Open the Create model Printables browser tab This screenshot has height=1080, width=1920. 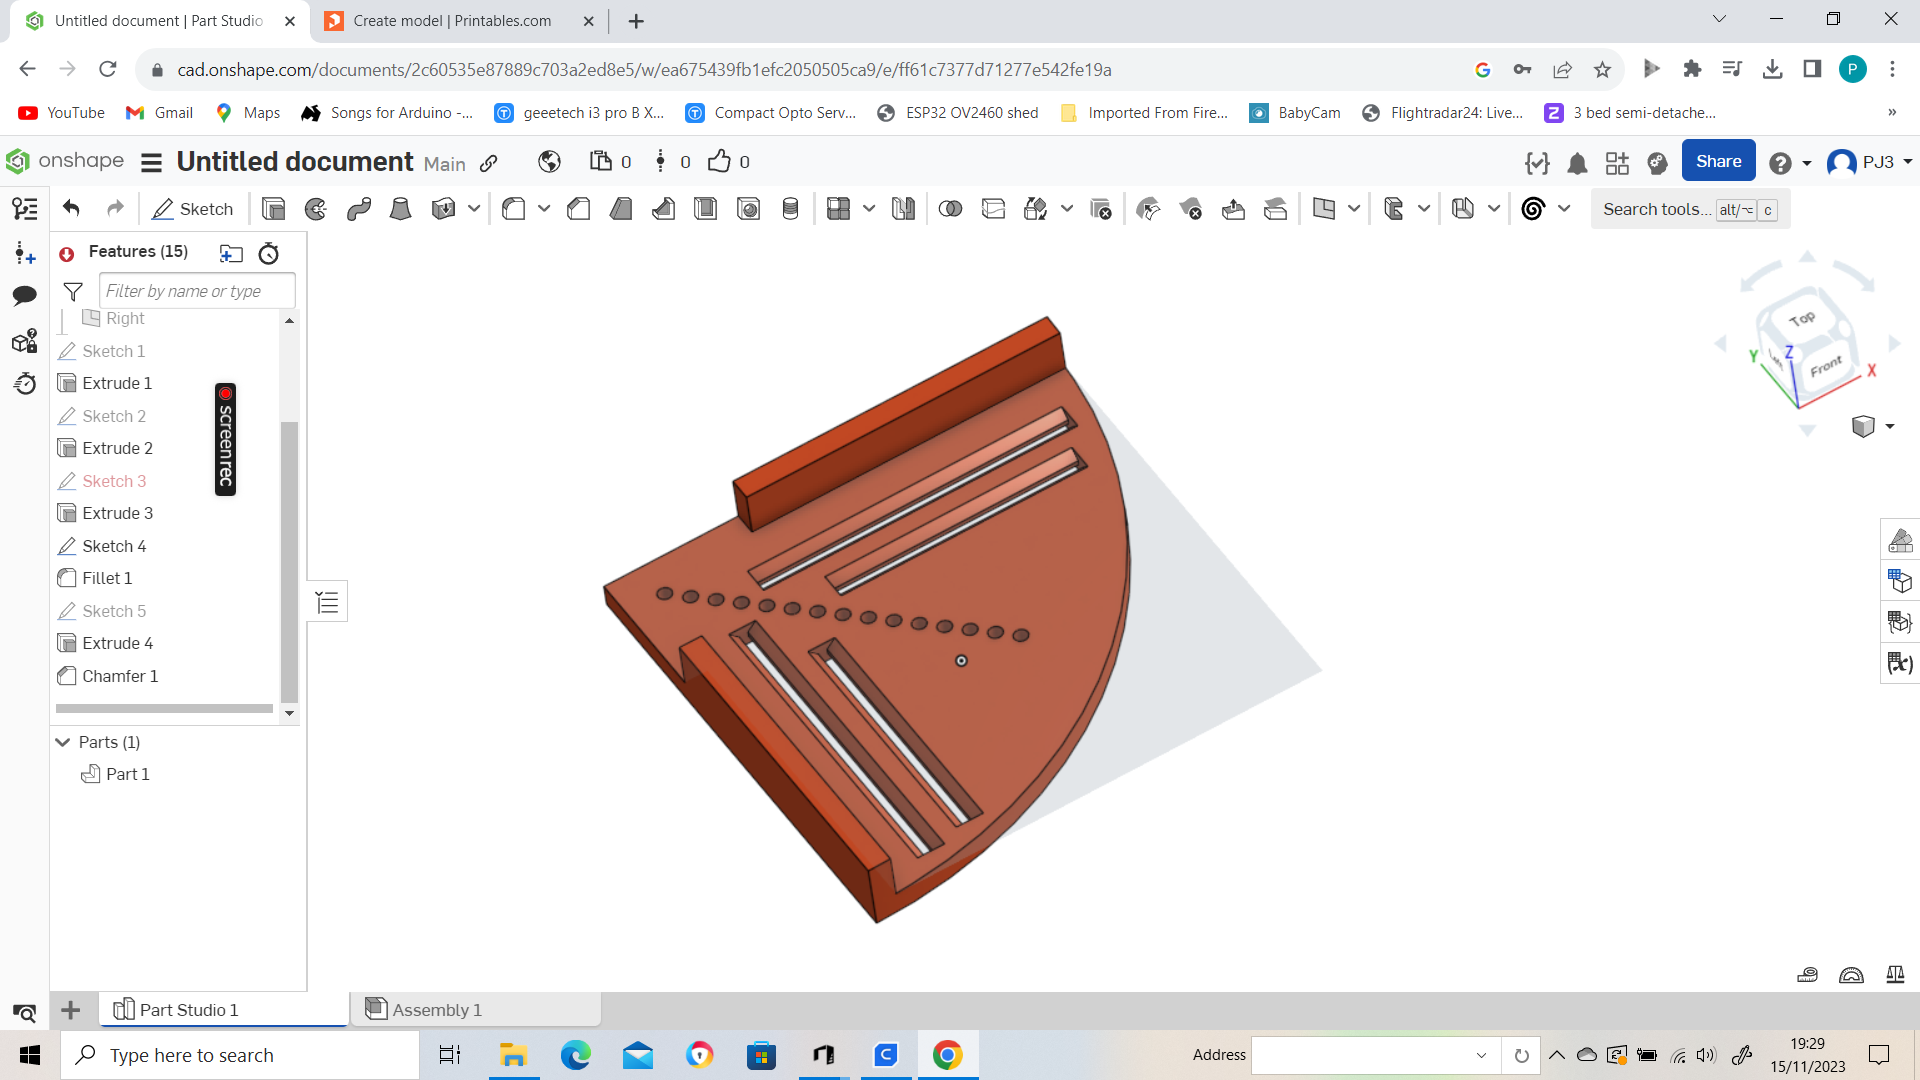[452, 21]
